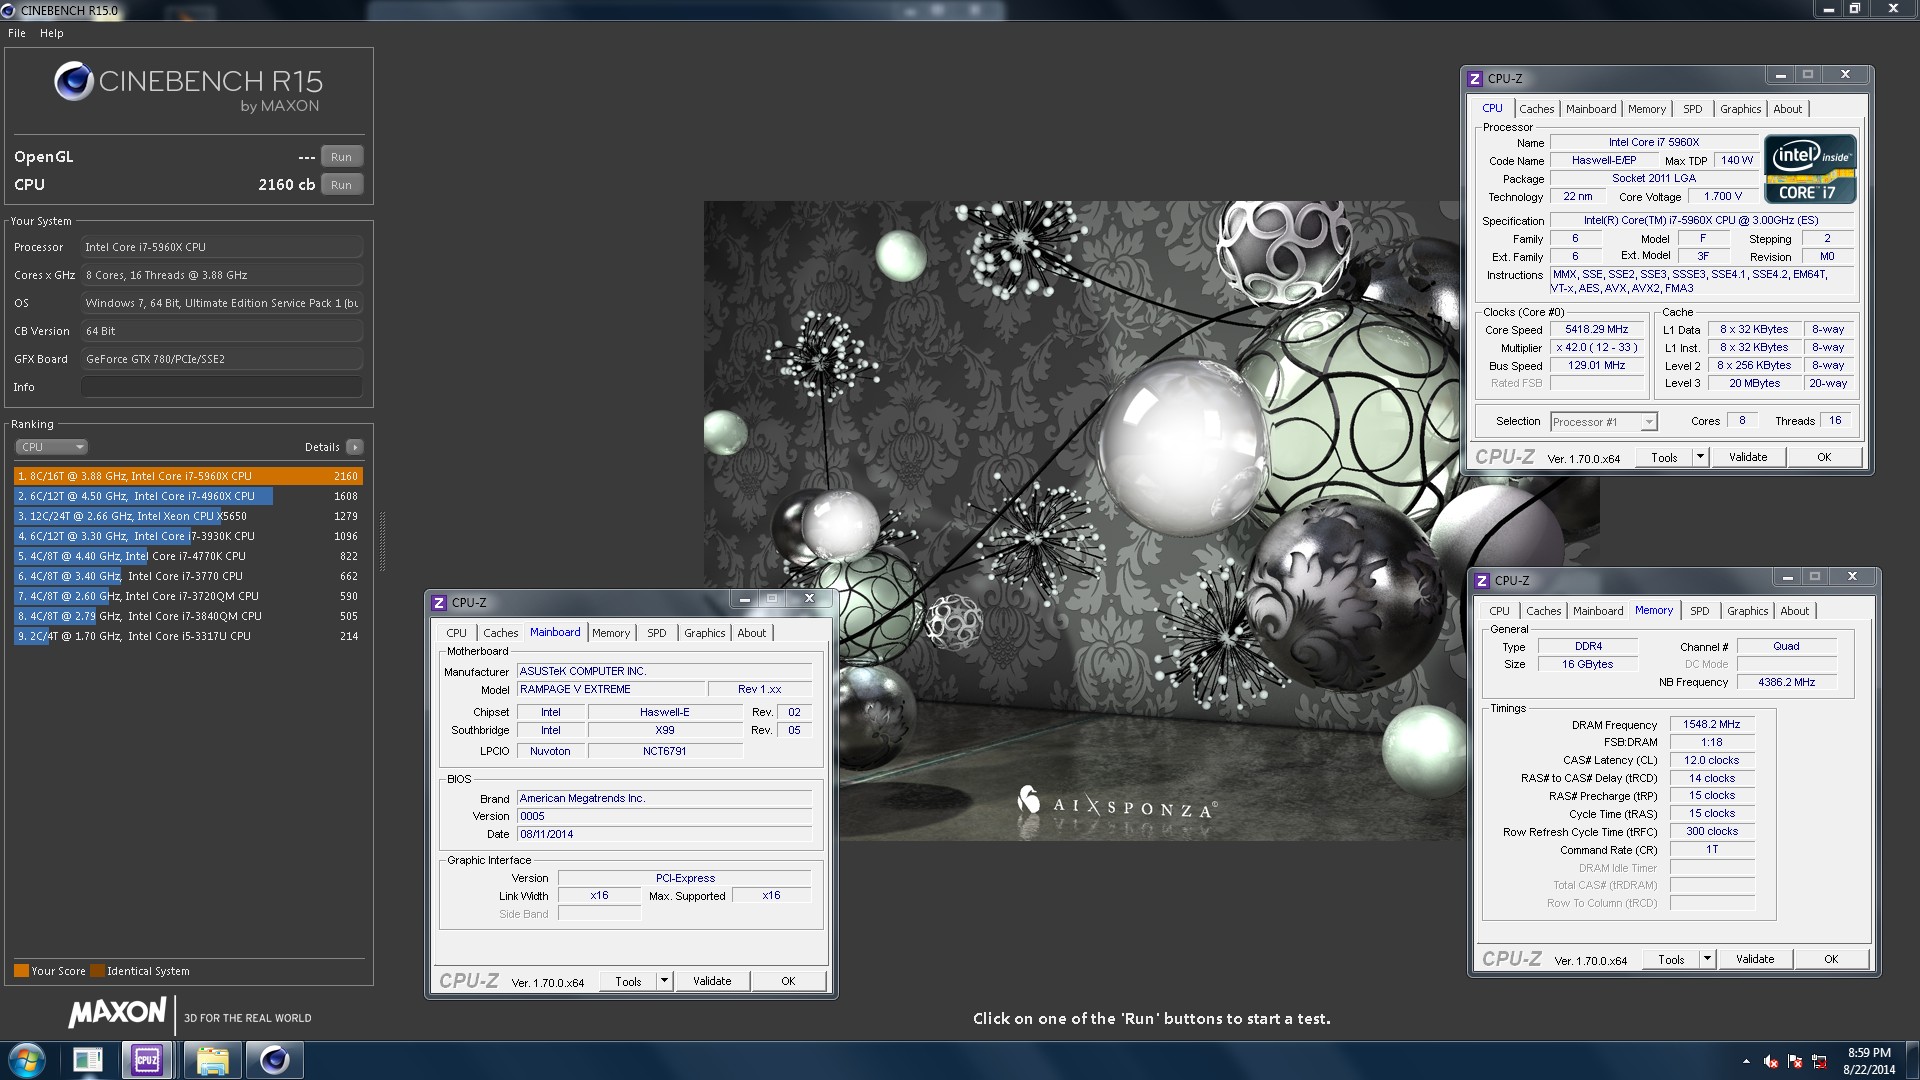Open CPU tab in Memory CPU-Z window
Viewport: 1920px width, 1080px height.
coord(1499,611)
